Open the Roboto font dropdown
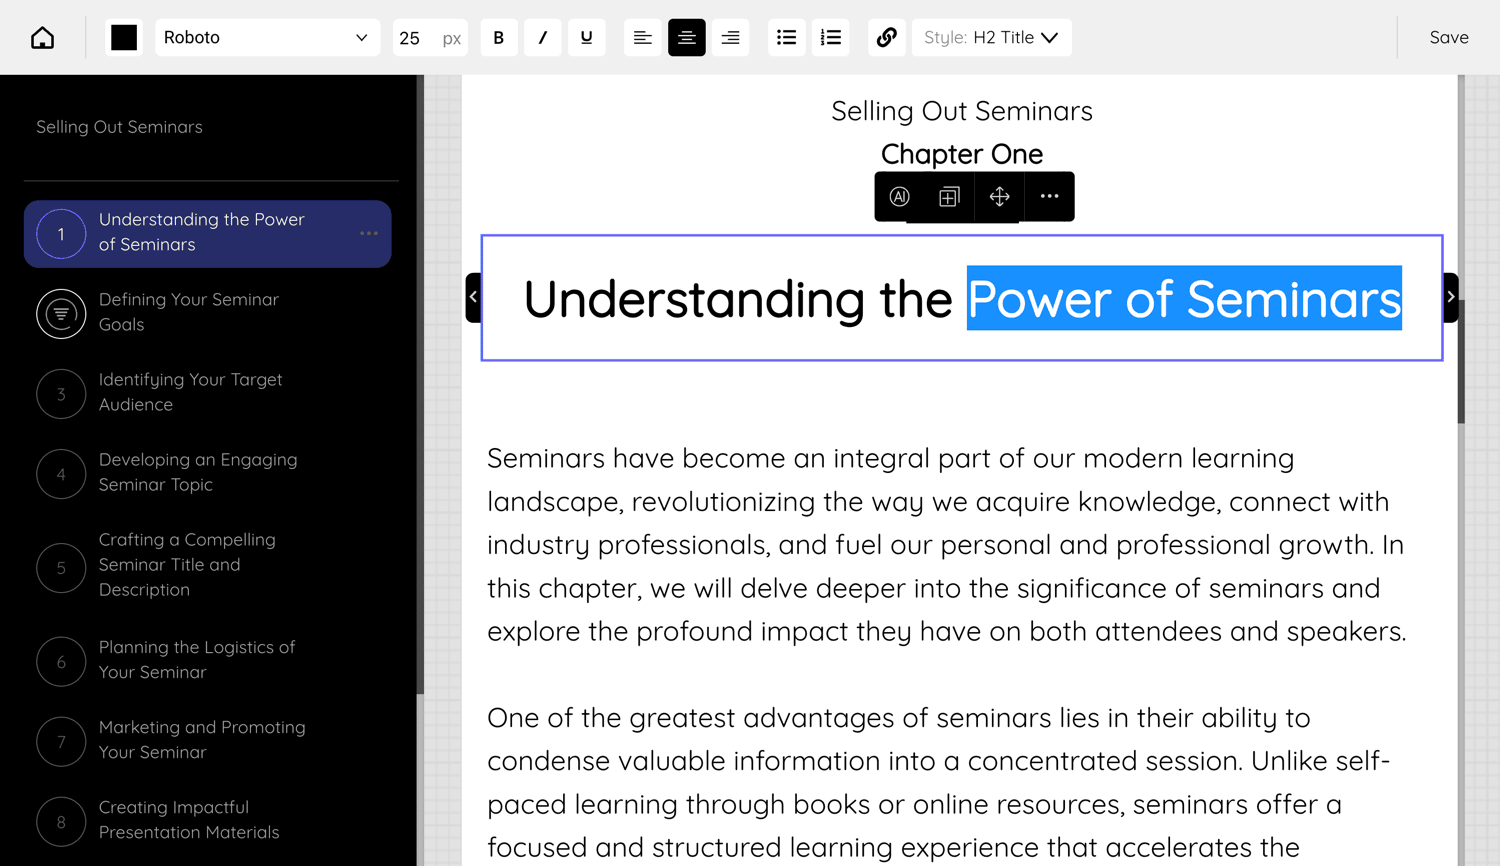Screen dimensions: 1500x866 pyautogui.click(x=266, y=38)
